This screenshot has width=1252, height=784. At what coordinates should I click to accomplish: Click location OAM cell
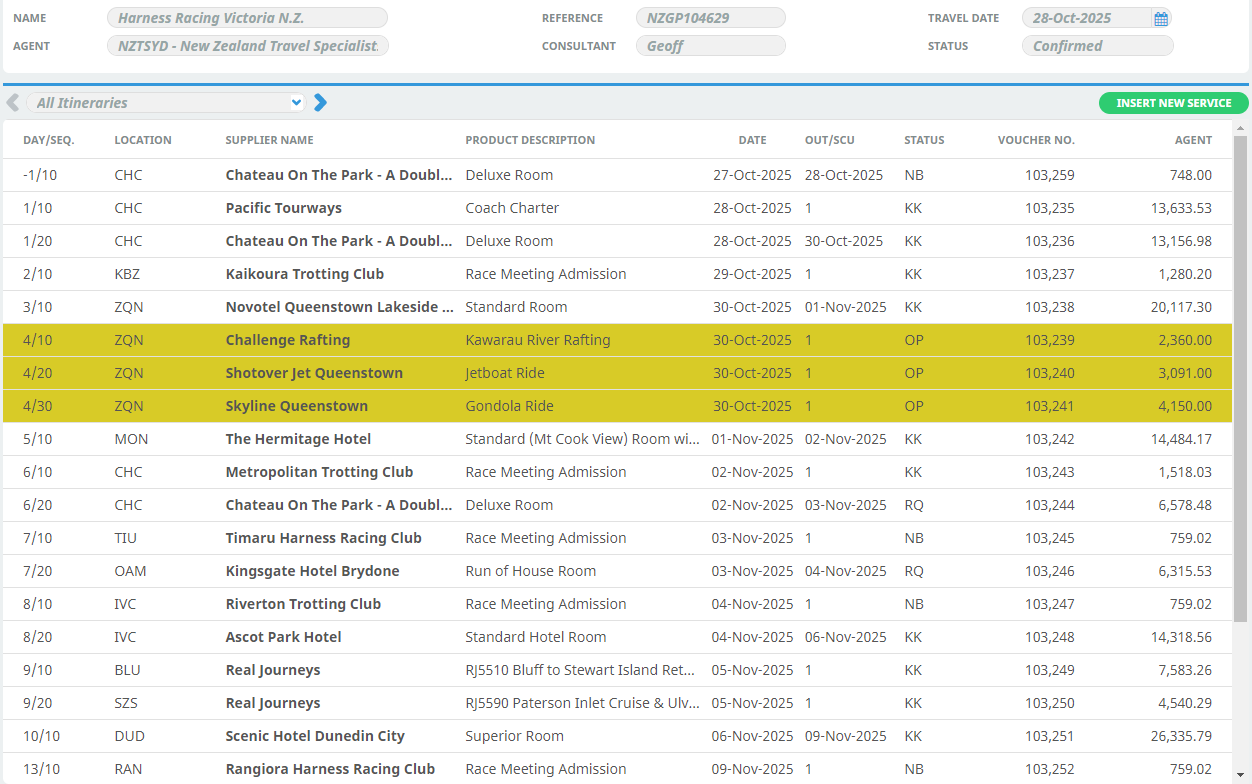click(130, 571)
